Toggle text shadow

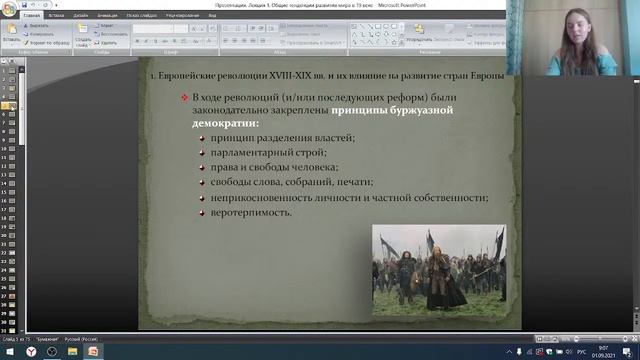(174, 41)
